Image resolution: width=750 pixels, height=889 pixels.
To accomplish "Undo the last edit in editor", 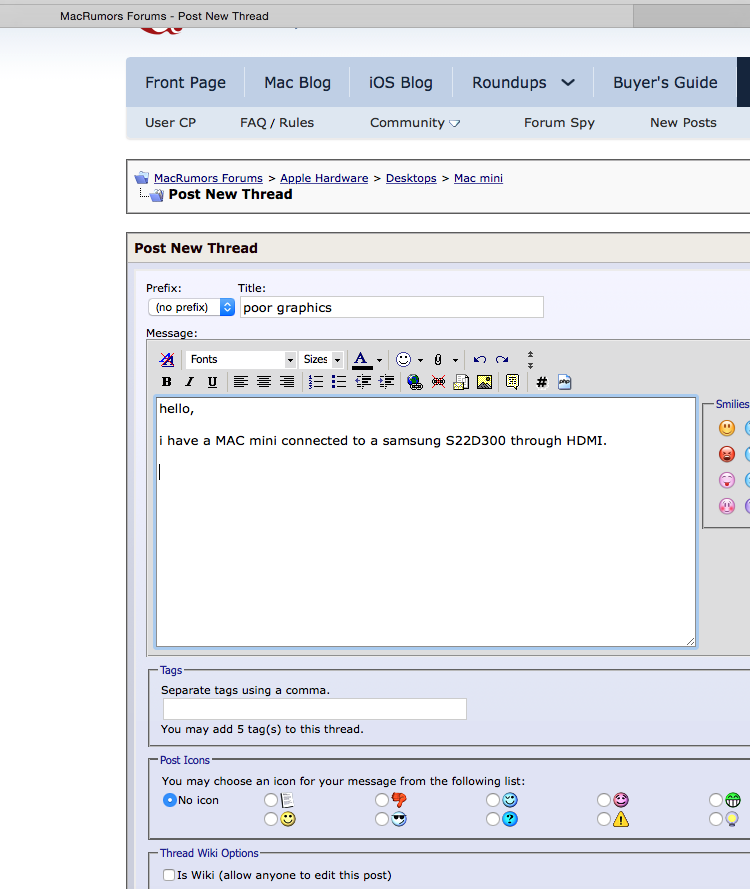I will click(480, 359).
